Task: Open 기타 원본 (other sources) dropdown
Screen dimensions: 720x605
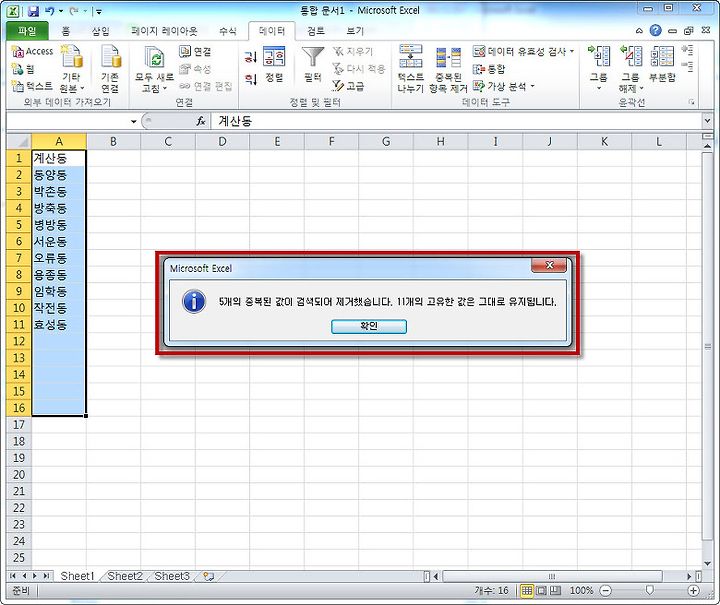Action: tap(72, 68)
